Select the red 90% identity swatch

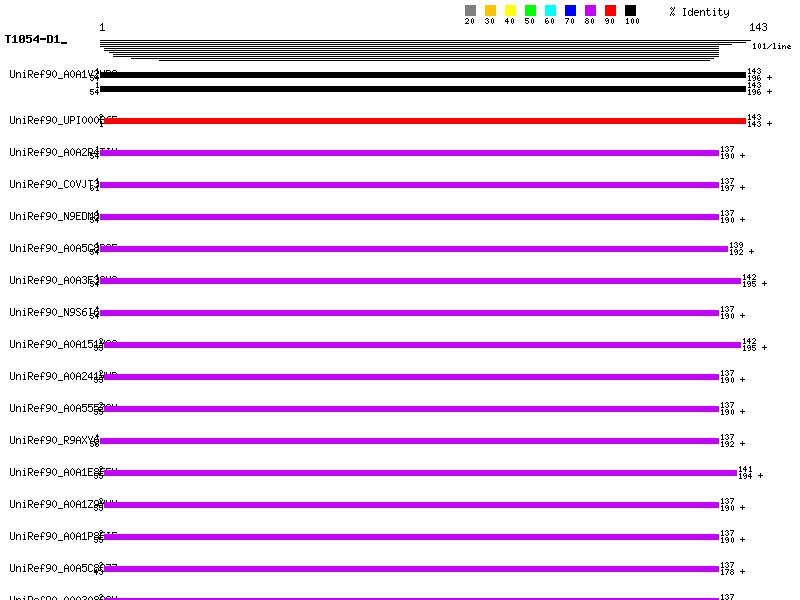tap(610, 11)
